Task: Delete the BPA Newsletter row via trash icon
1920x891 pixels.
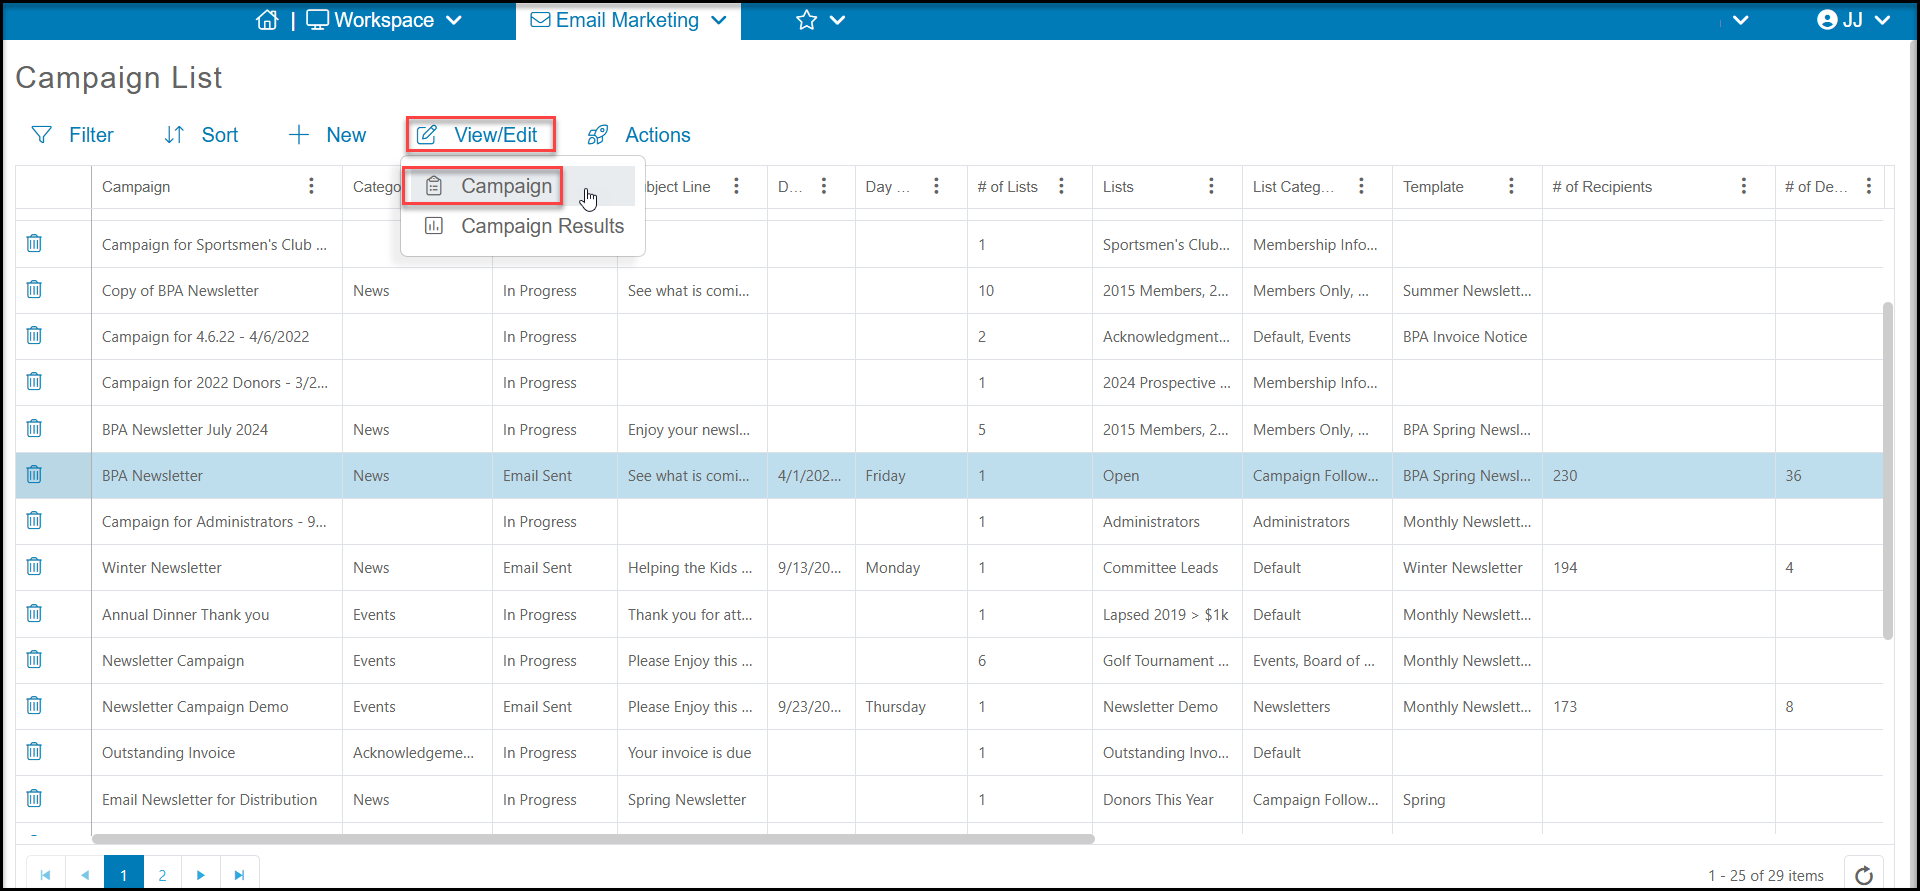Action: pyautogui.click(x=34, y=474)
